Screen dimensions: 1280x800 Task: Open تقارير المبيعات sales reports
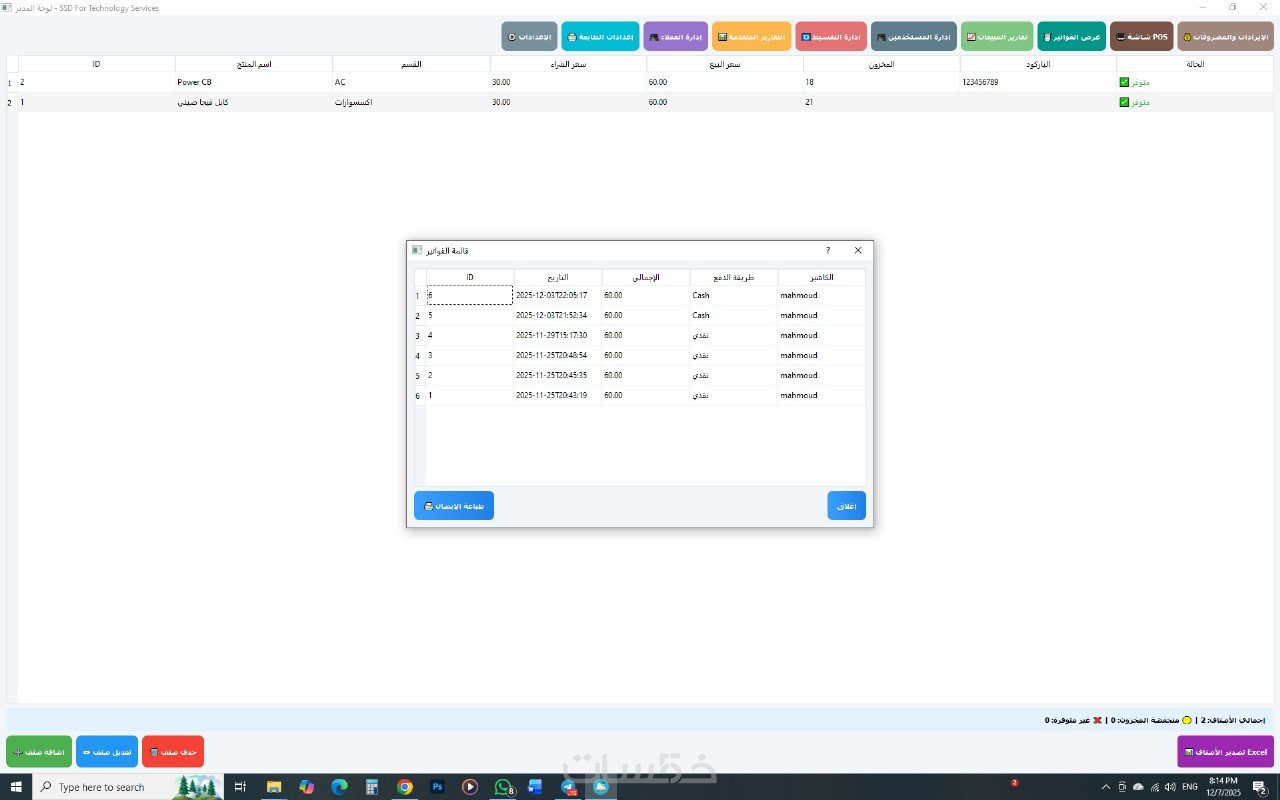(997, 37)
